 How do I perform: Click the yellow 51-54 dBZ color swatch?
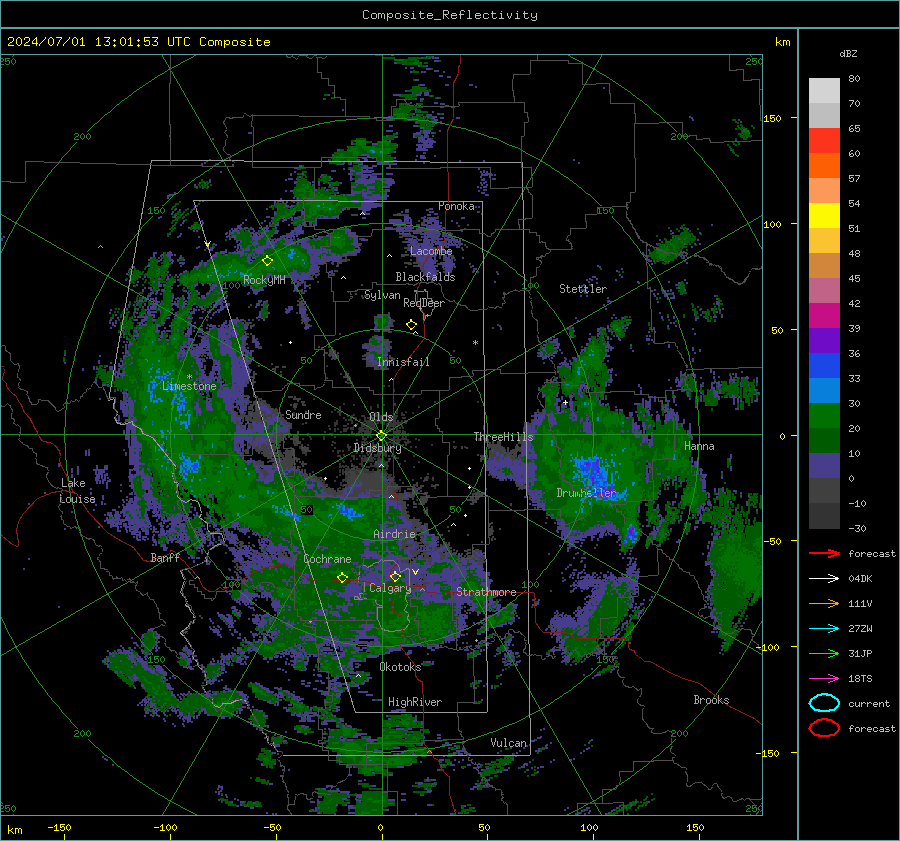[824, 216]
